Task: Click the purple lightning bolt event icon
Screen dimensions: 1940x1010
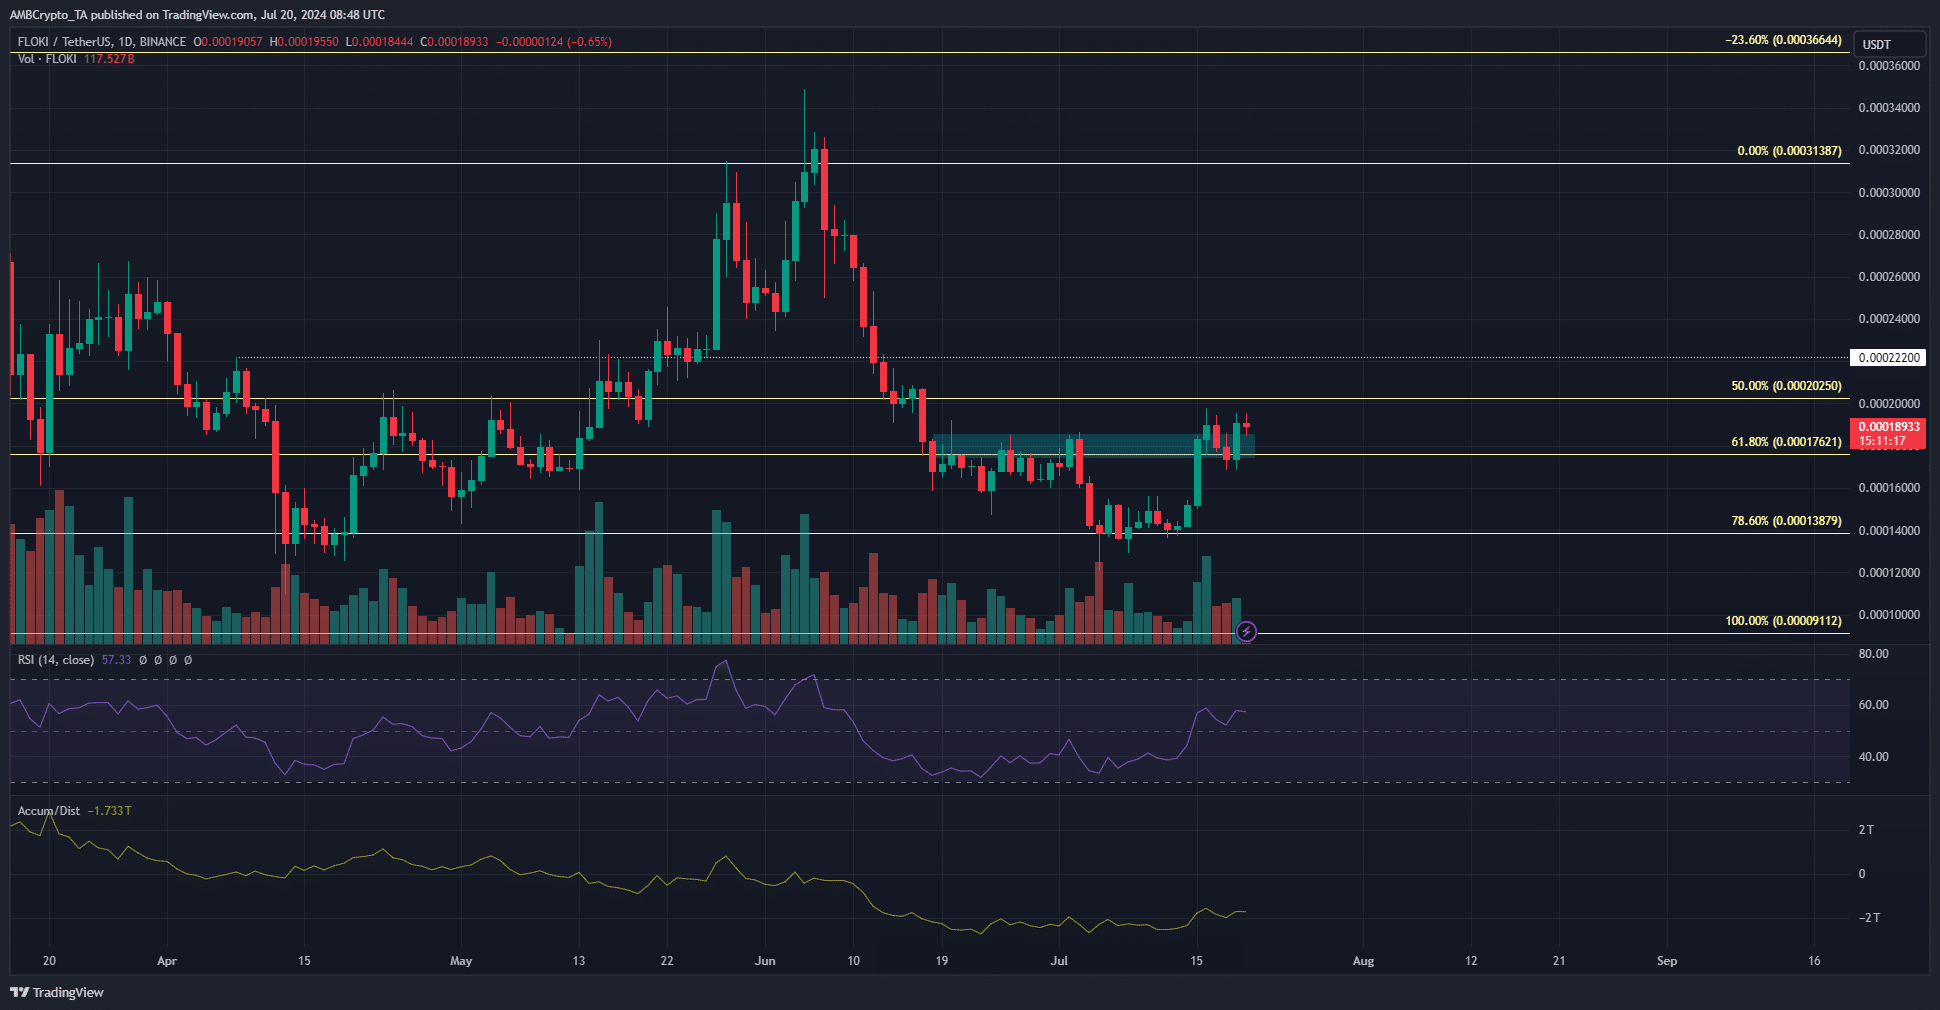Action: point(1246,631)
